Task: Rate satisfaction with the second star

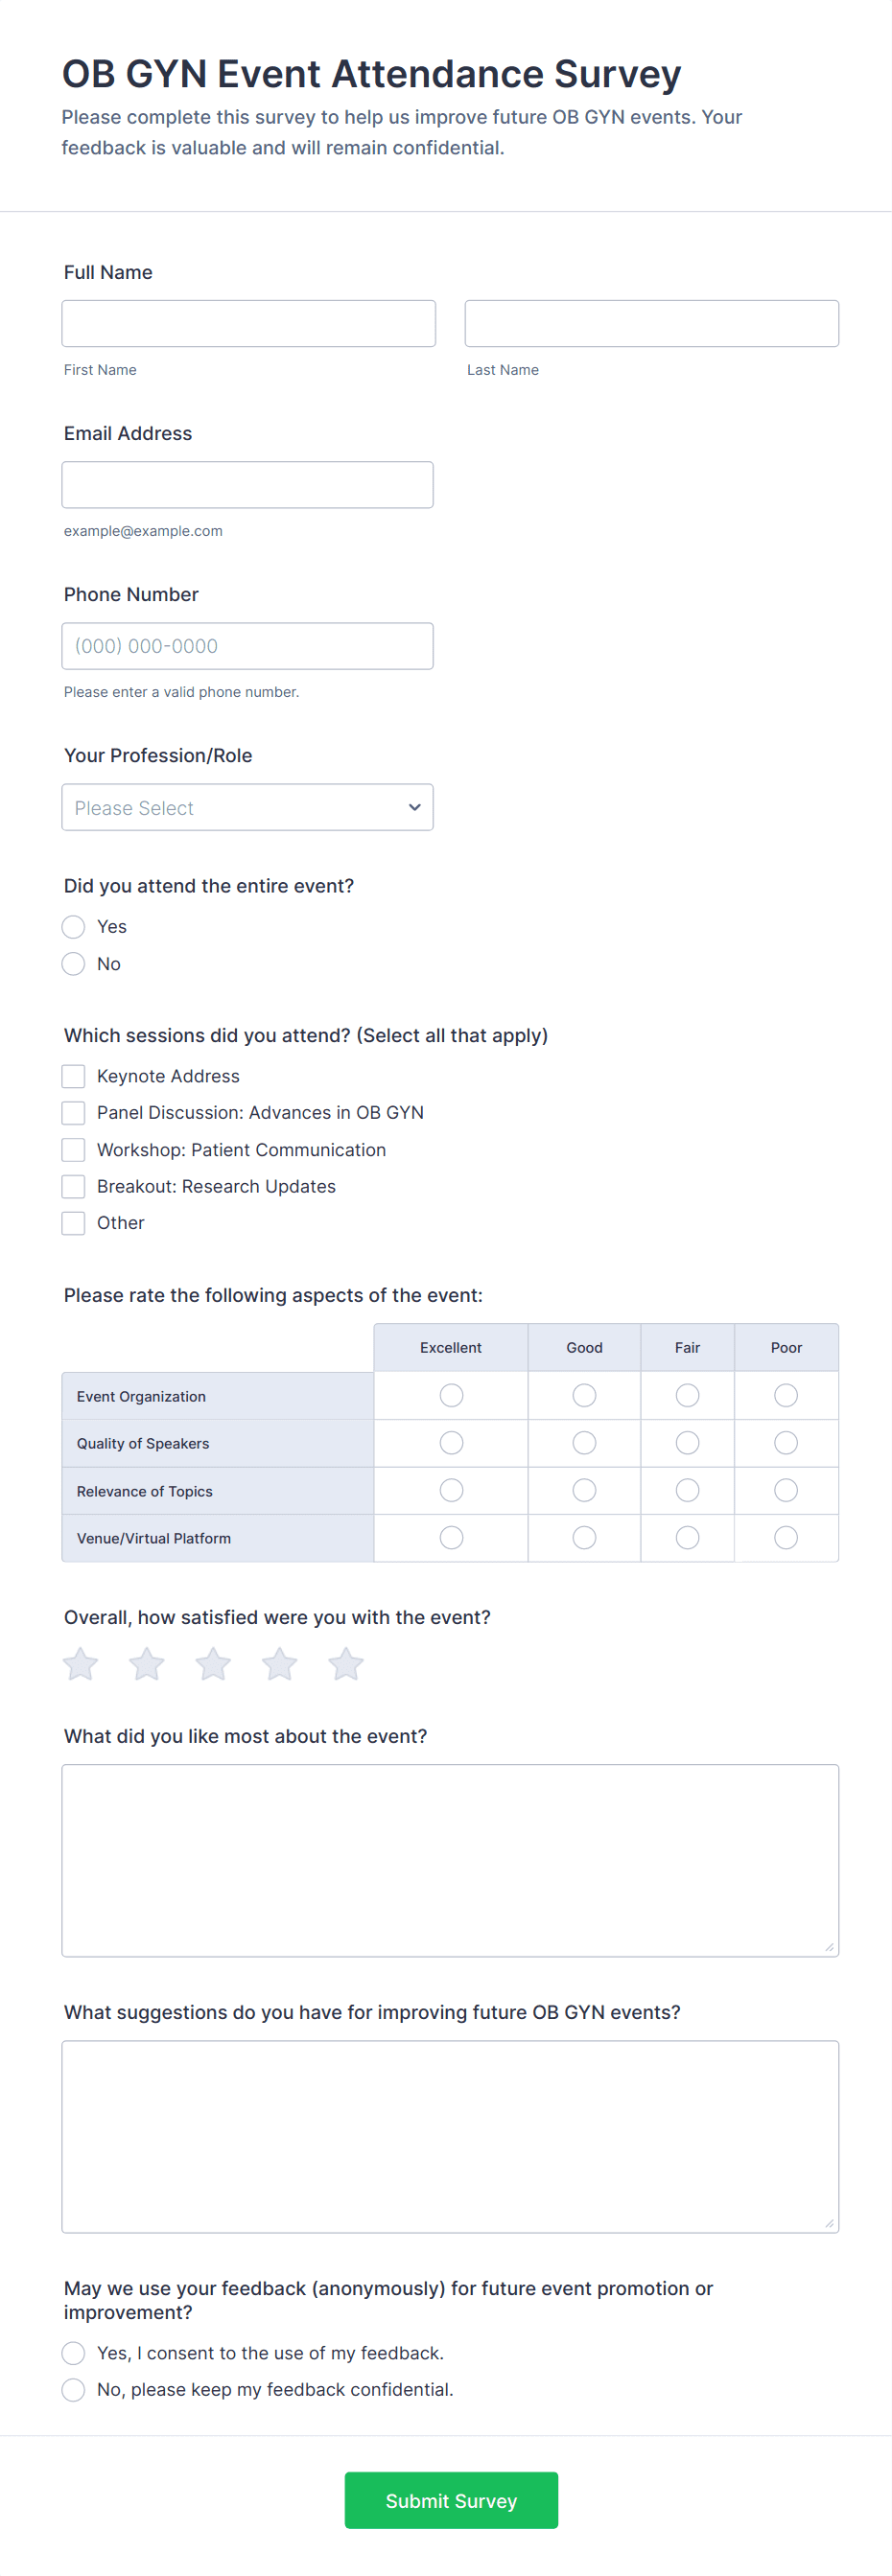Action: click(147, 1664)
